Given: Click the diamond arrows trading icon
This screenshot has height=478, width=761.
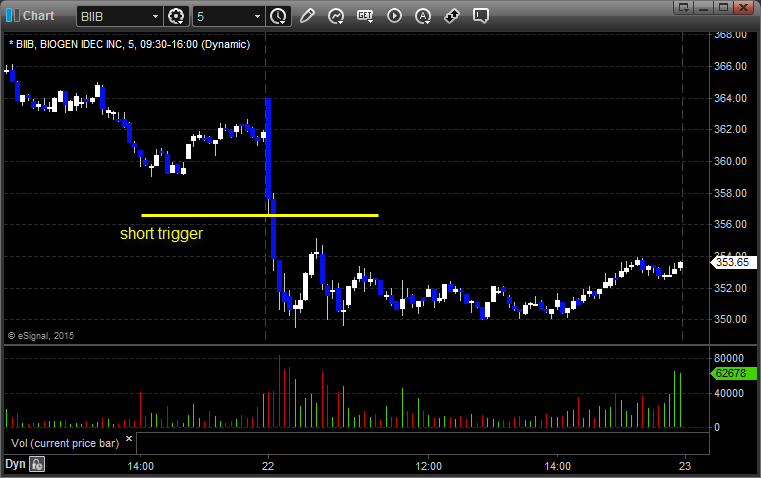Looking at the screenshot, I should 452,16.
